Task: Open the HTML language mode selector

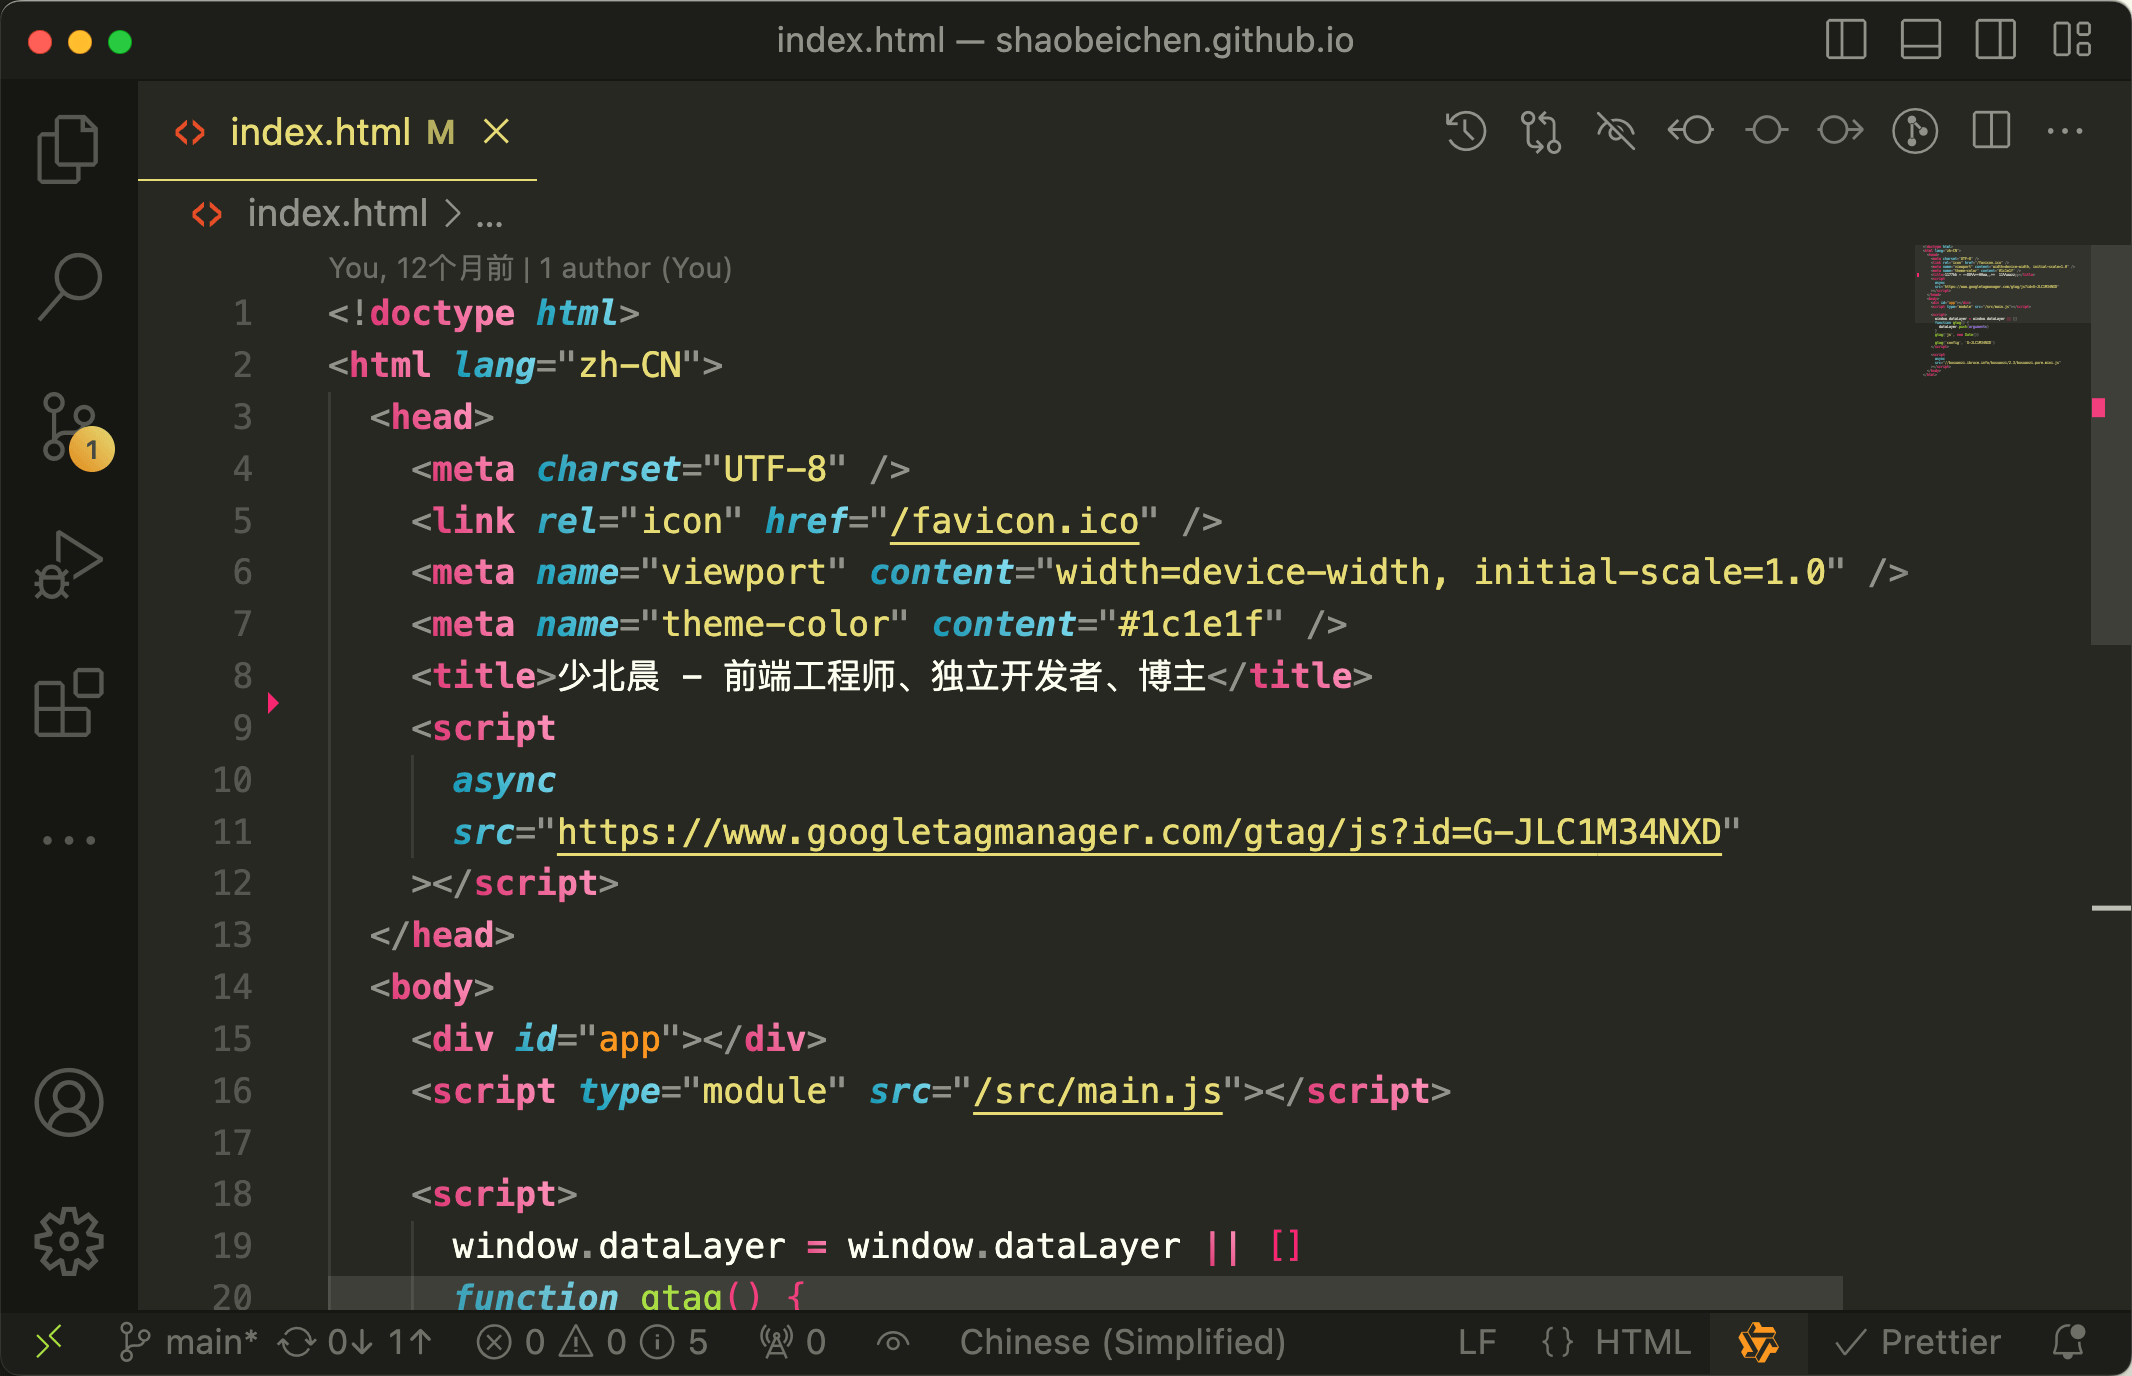Action: 1641,1342
